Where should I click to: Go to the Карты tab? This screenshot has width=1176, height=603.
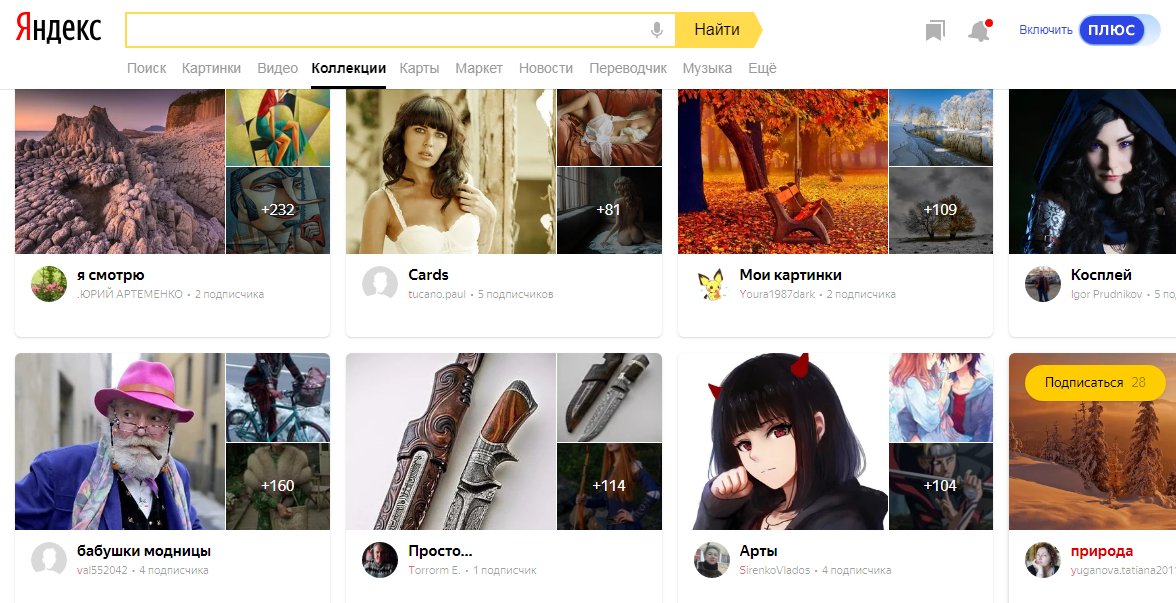(x=419, y=68)
